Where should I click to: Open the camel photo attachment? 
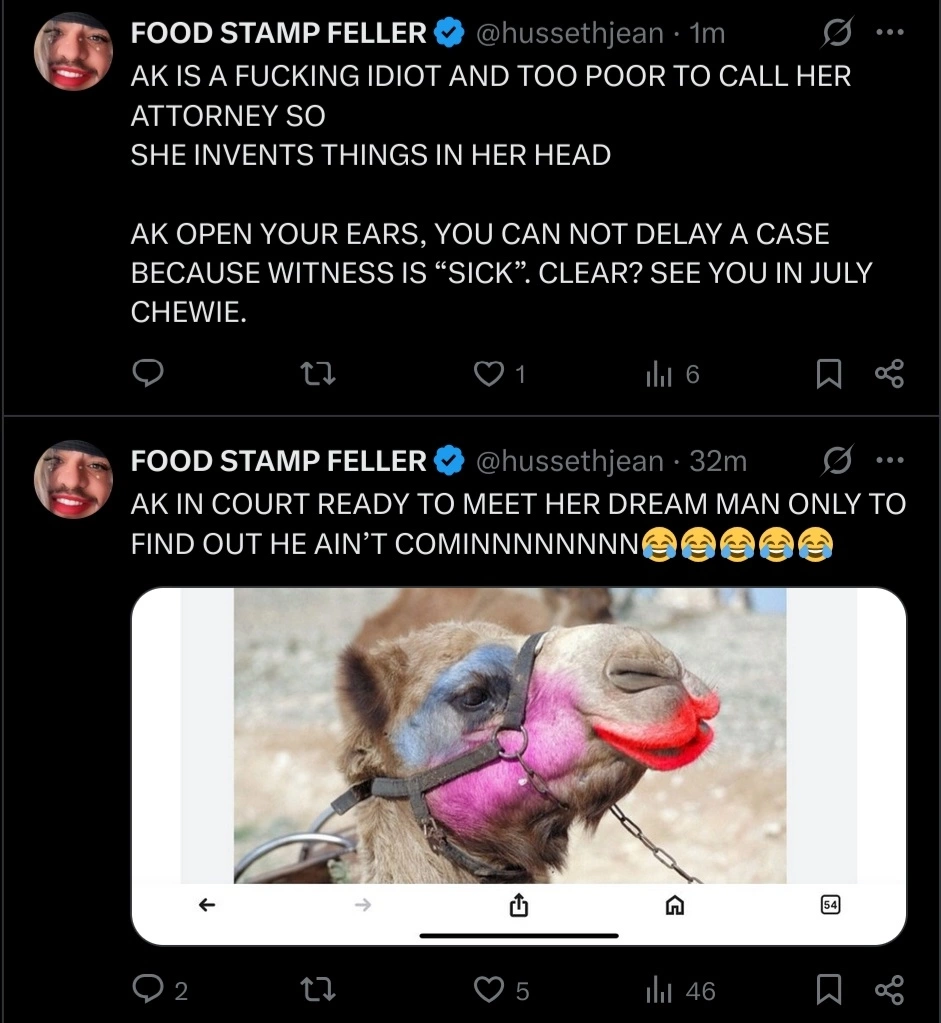coord(519,766)
